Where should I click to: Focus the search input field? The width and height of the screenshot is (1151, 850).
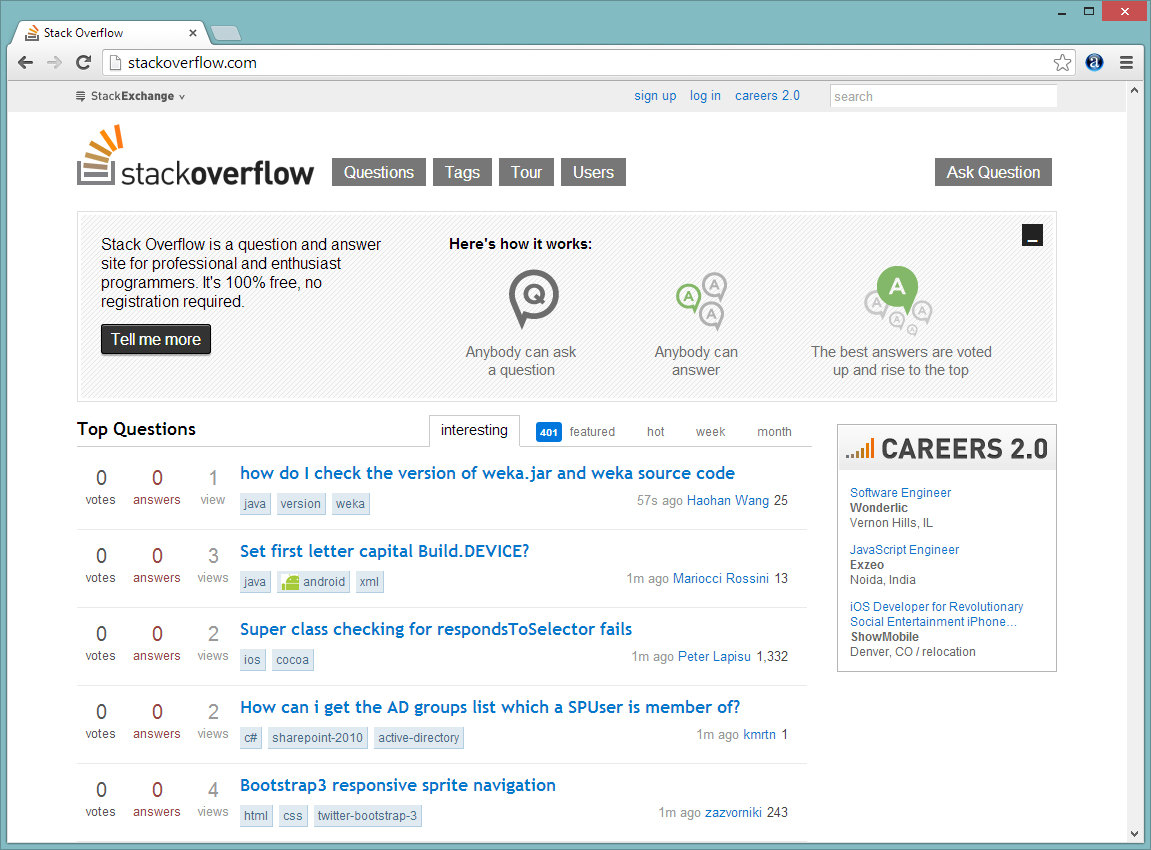pyautogui.click(x=942, y=96)
